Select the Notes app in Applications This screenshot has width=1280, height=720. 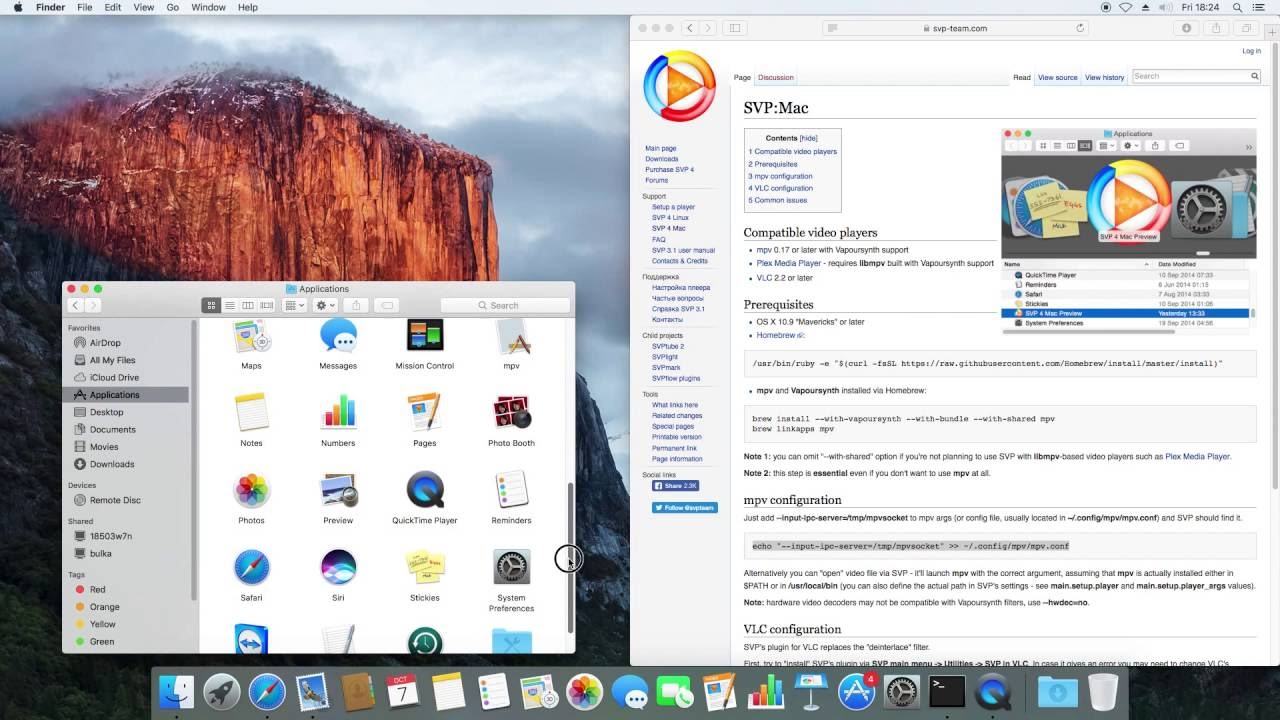tap(251, 412)
